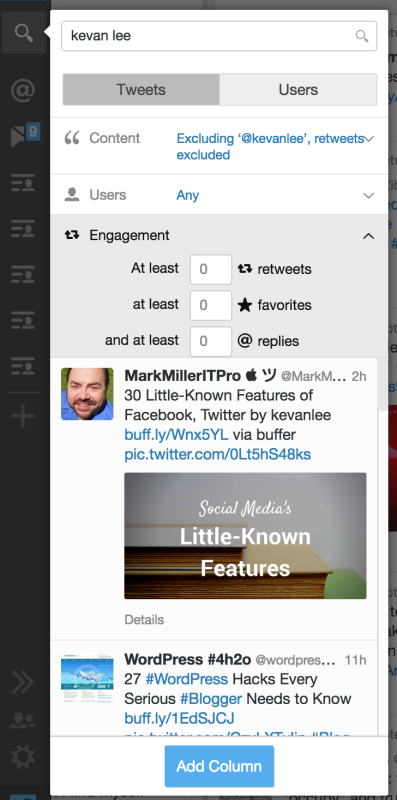
Task: Click the Engagement section label
Action: click(x=129, y=235)
